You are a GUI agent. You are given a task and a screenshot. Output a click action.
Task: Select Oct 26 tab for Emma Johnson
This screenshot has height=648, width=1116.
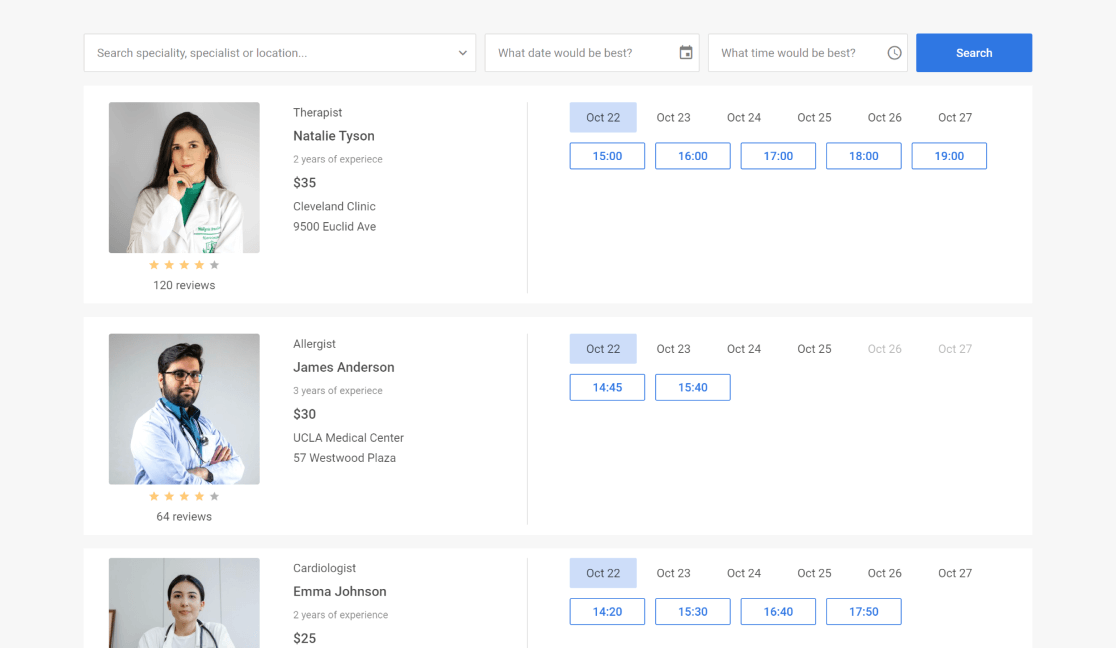(x=885, y=573)
